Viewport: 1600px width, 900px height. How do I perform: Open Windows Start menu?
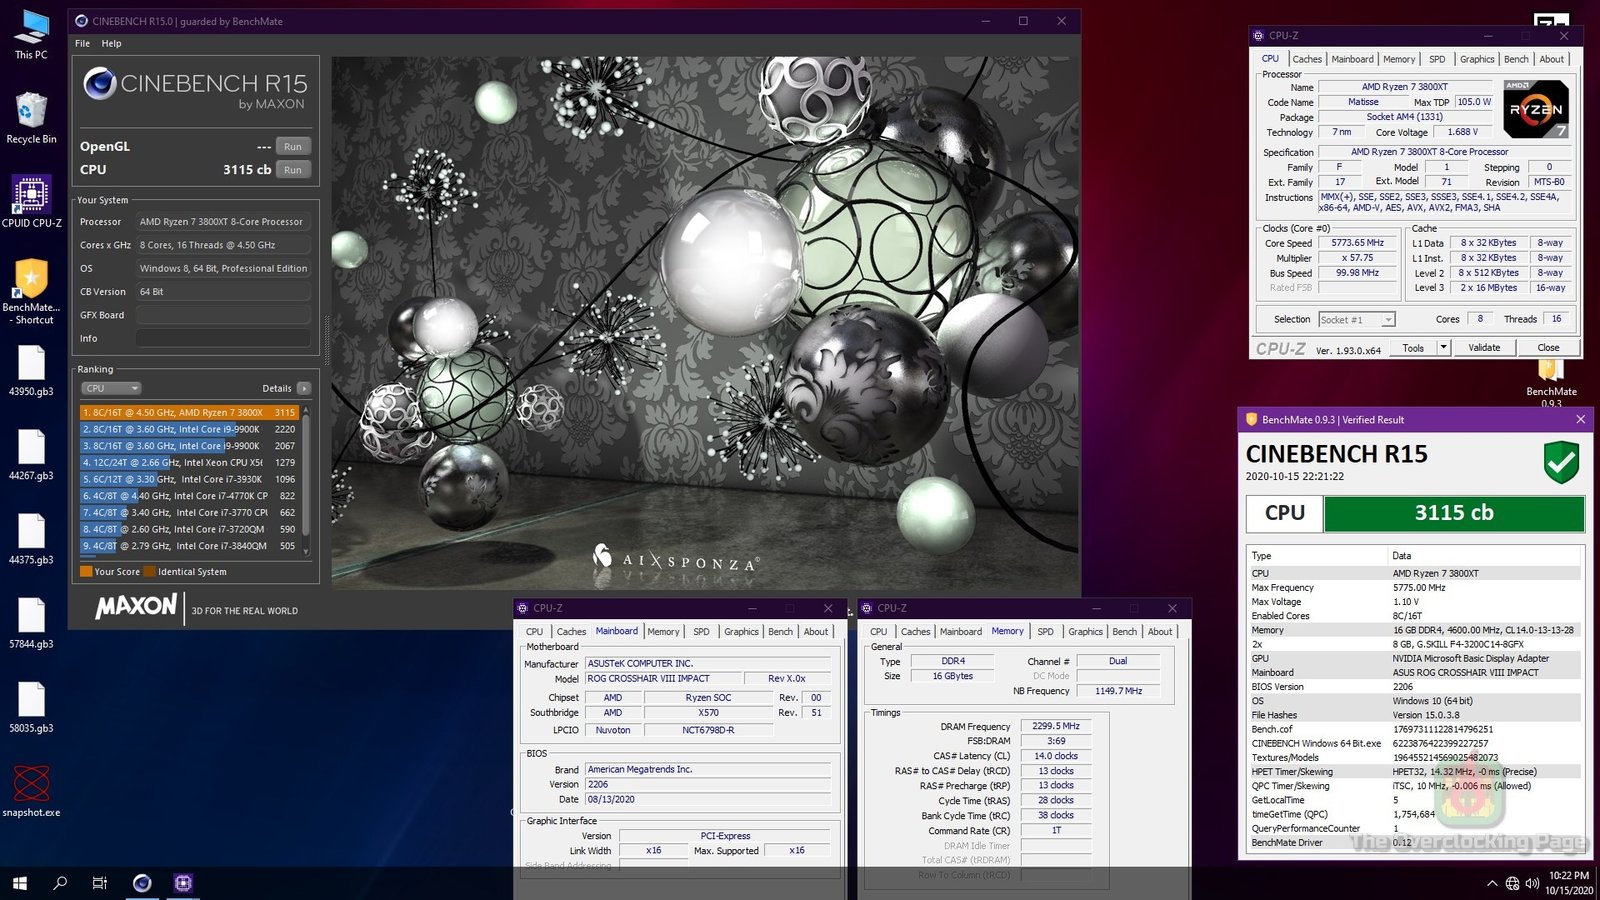[19, 882]
